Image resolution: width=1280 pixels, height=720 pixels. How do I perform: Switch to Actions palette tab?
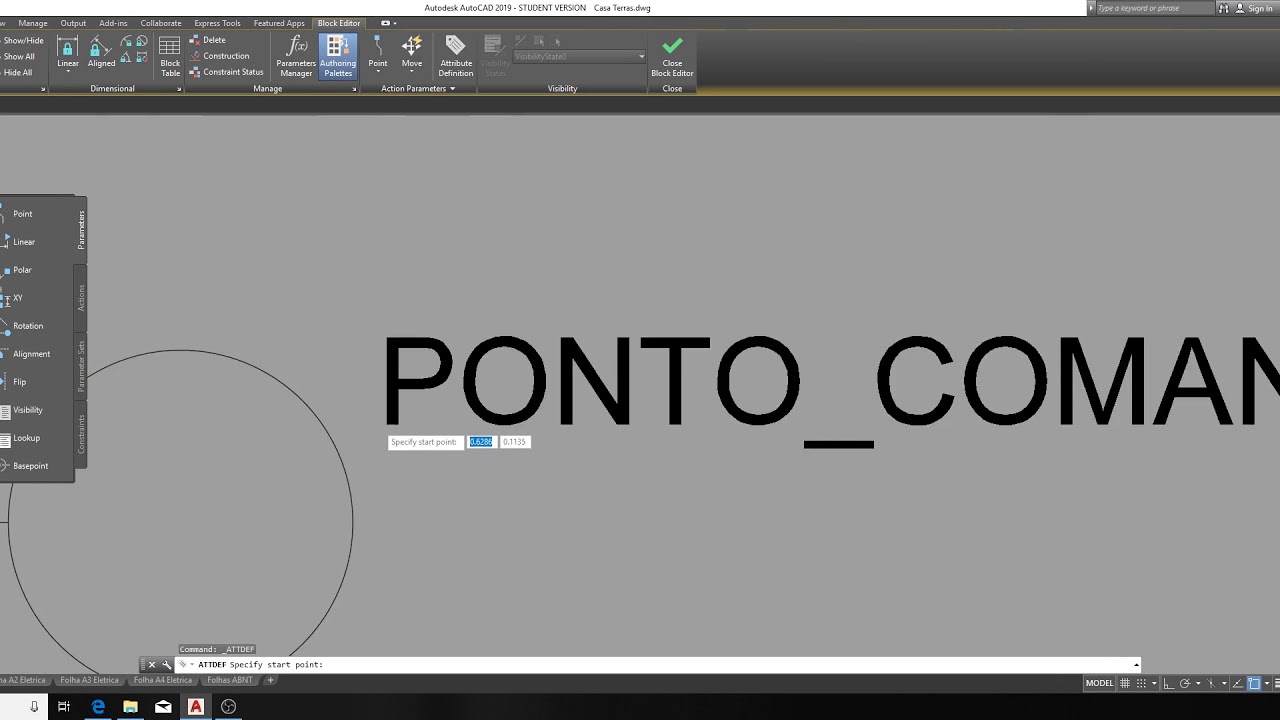81,298
